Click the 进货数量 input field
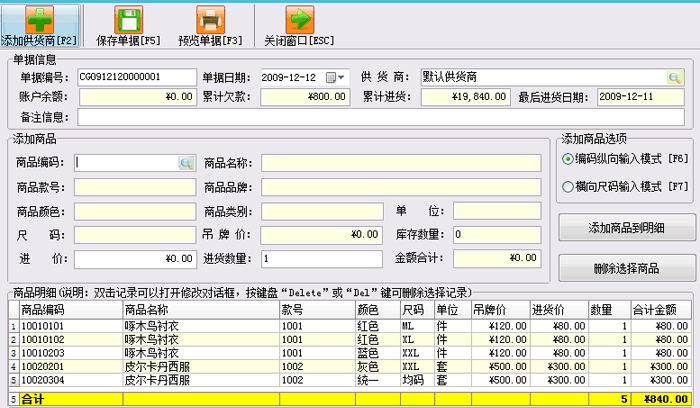 click(322, 258)
